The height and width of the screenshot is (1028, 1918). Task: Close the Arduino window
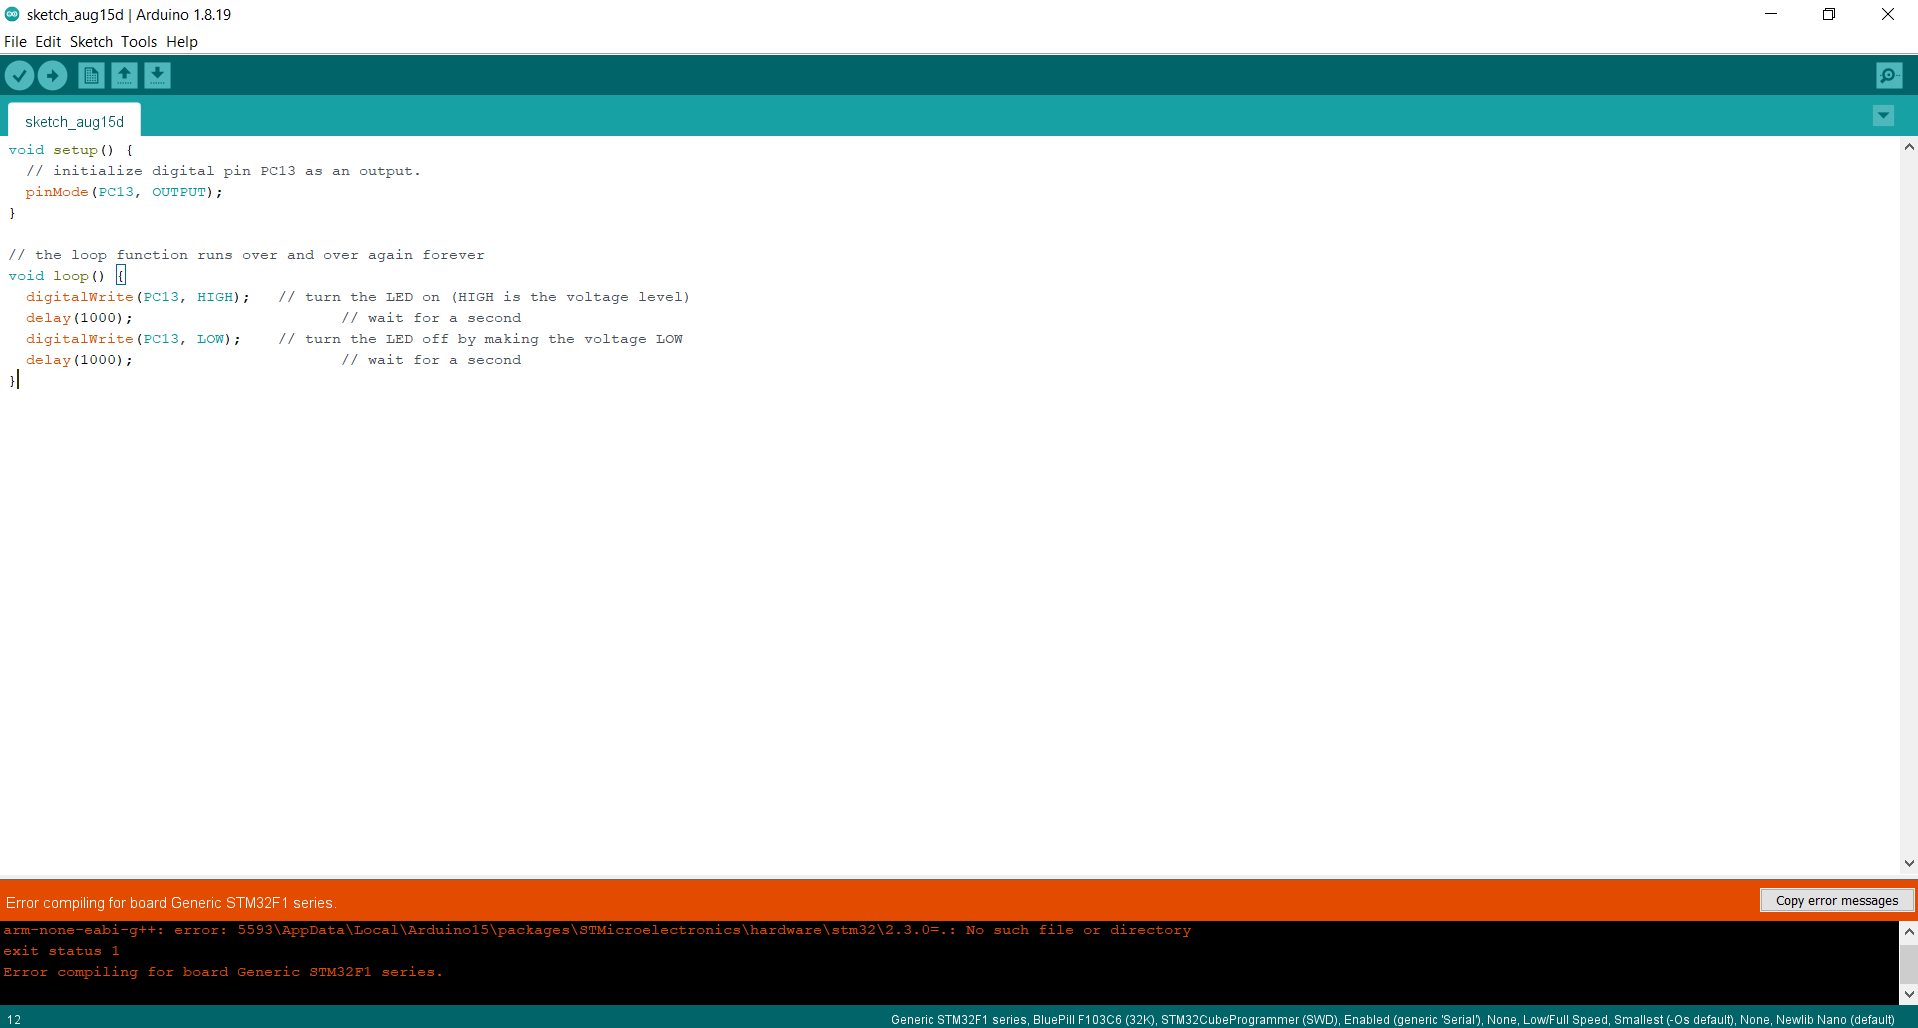pyautogui.click(x=1888, y=14)
